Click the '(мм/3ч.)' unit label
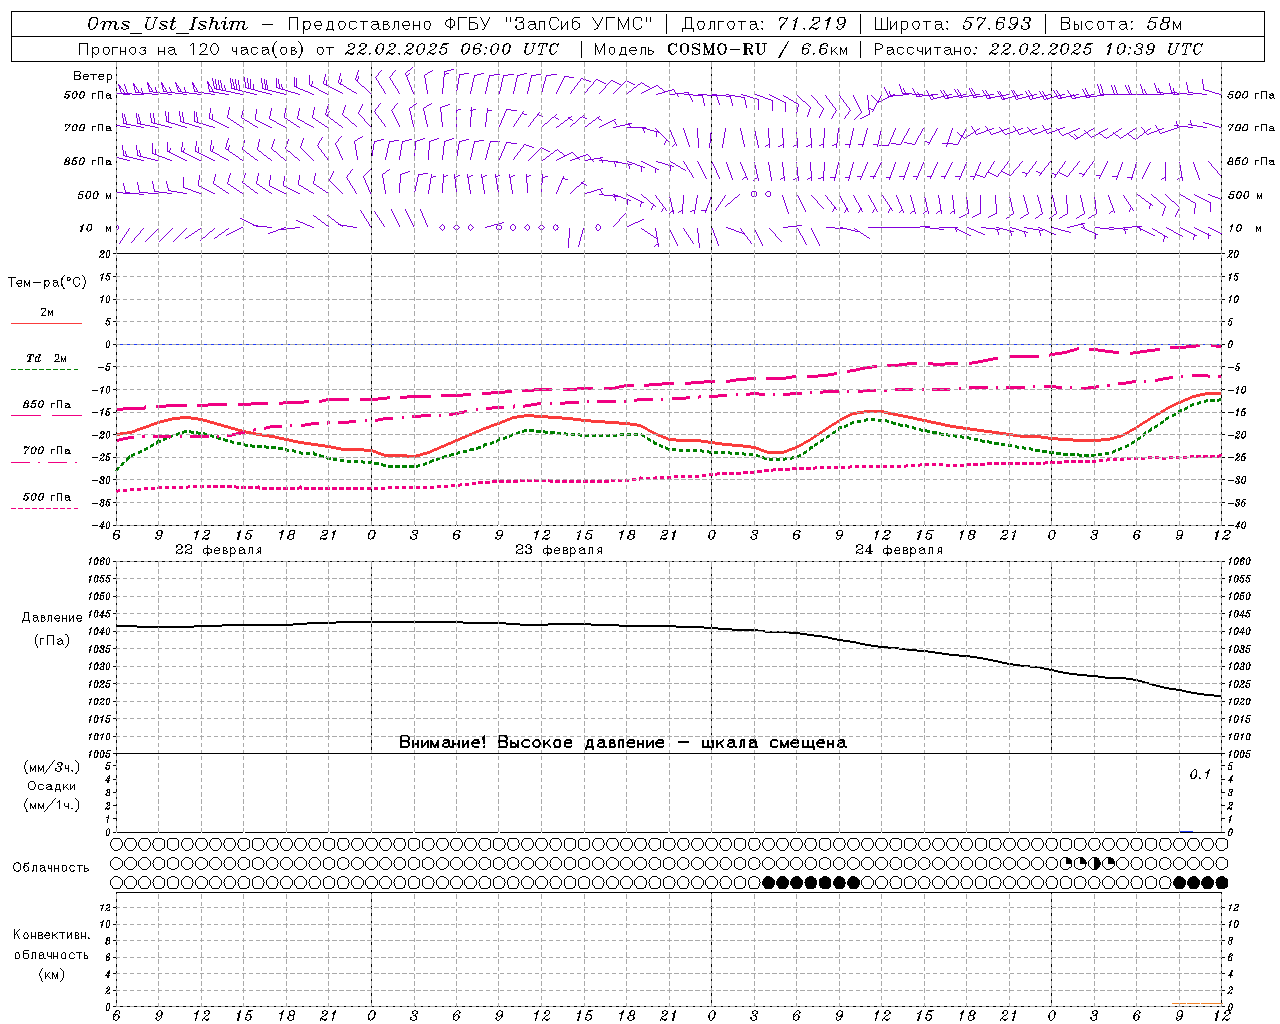 52,768
